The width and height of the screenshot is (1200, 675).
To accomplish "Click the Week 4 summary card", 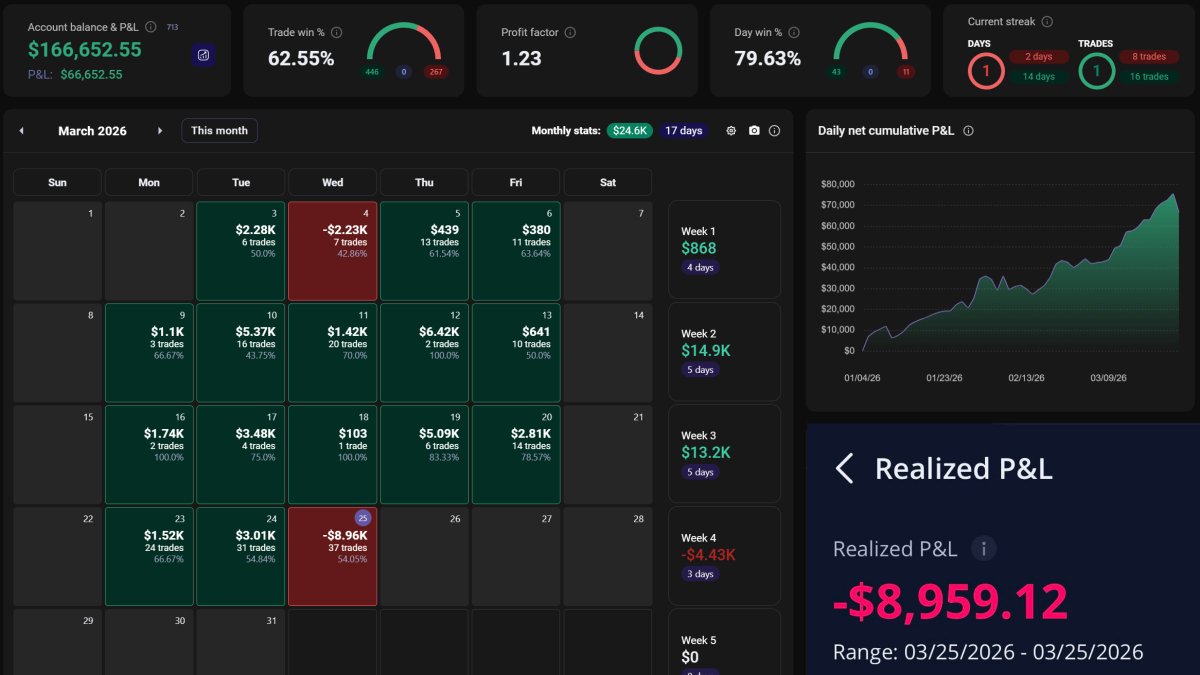I will point(724,555).
